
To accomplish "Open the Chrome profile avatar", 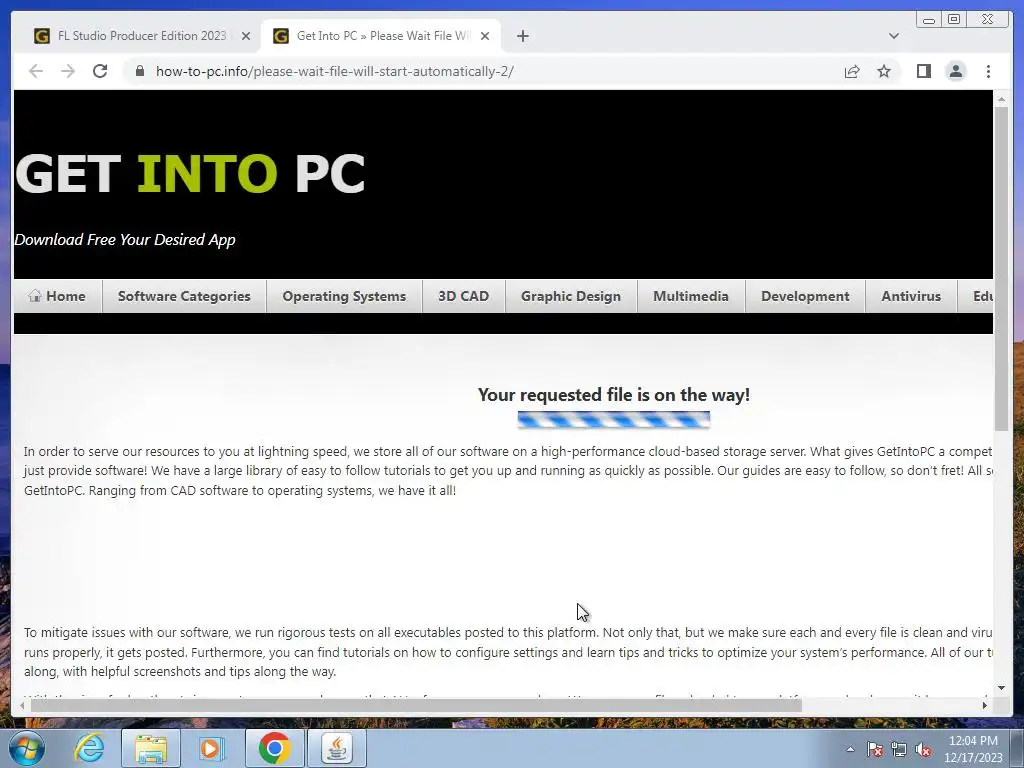I will 955,71.
